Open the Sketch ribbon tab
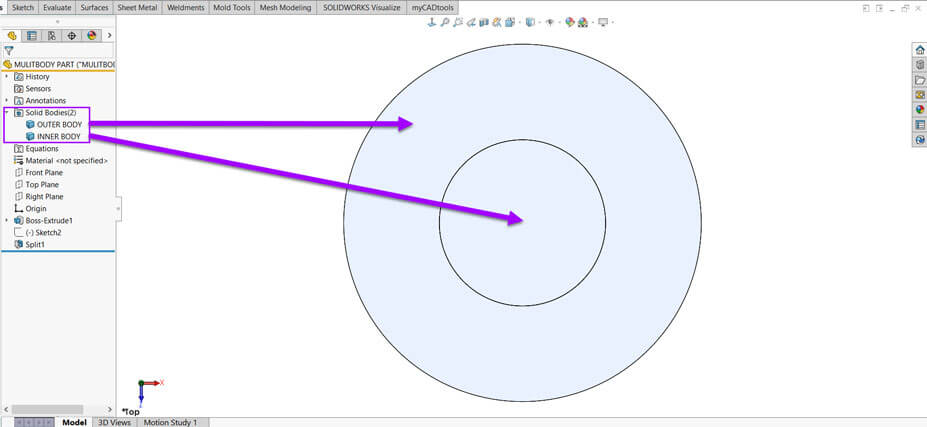Viewport: 927px width, 427px height. (23, 8)
